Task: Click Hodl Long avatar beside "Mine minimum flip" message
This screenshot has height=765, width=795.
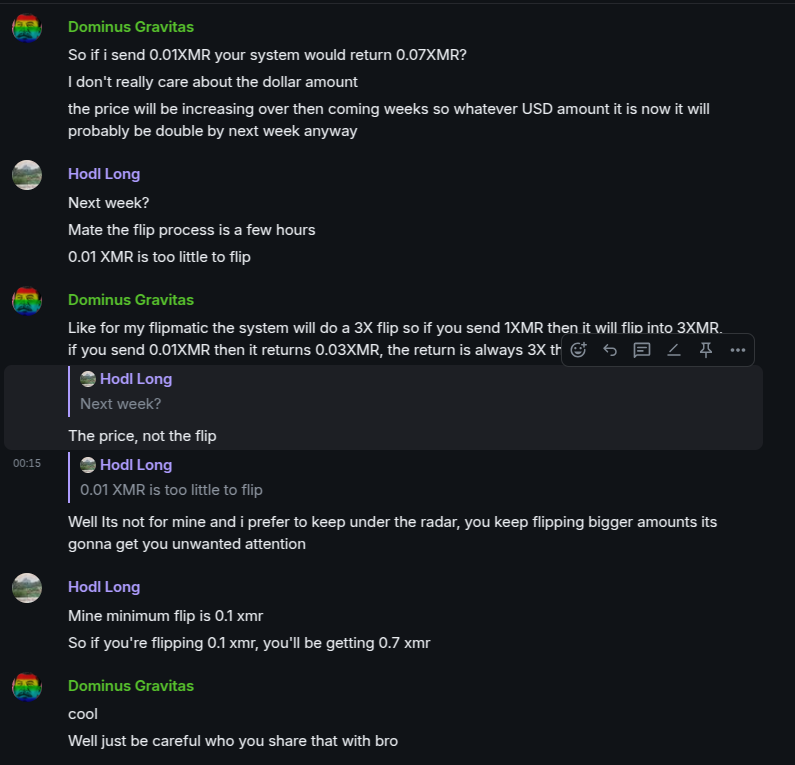Action: click(x=27, y=588)
